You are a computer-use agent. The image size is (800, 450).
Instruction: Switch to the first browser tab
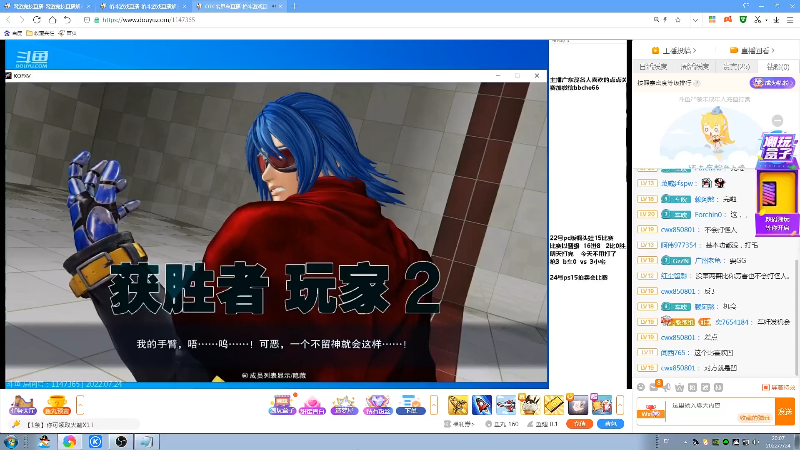(47, 6)
